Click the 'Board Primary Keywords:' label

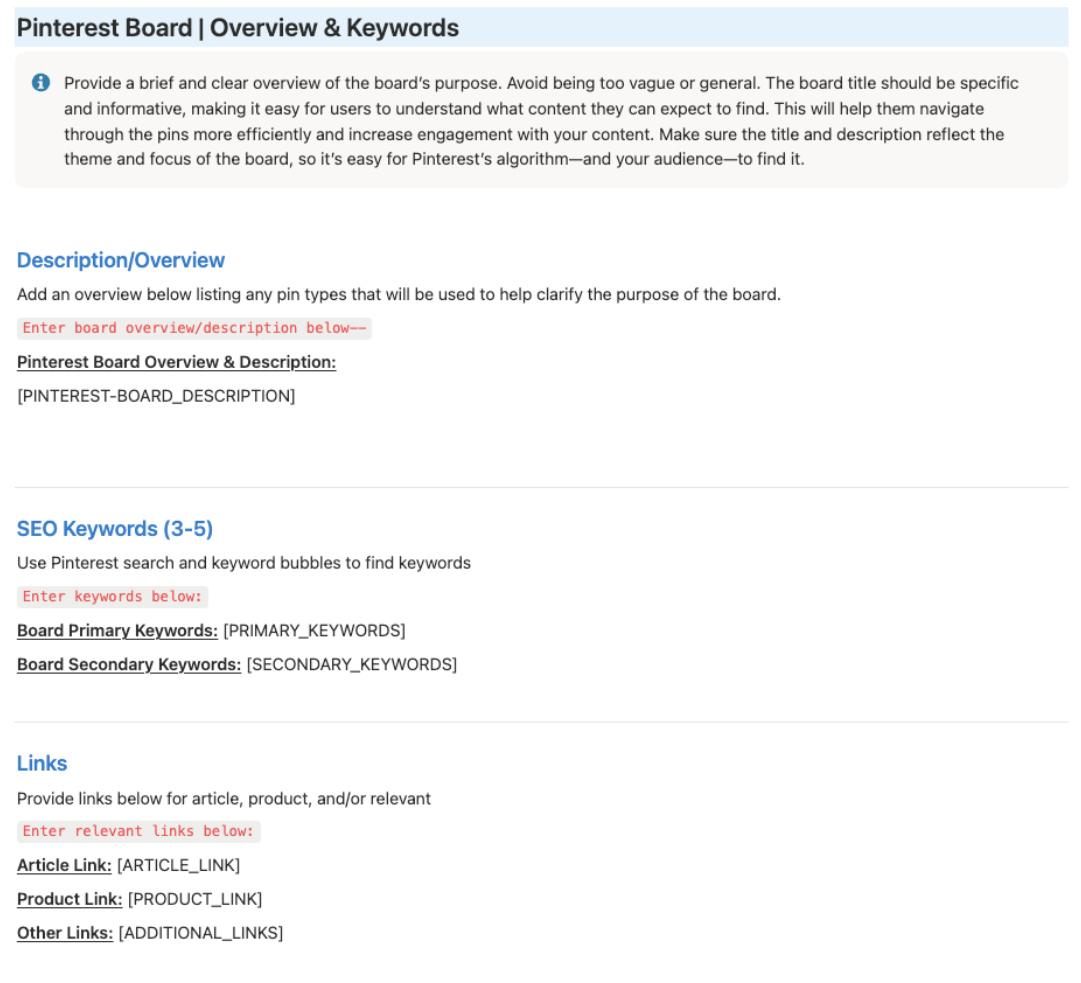coord(117,630)
